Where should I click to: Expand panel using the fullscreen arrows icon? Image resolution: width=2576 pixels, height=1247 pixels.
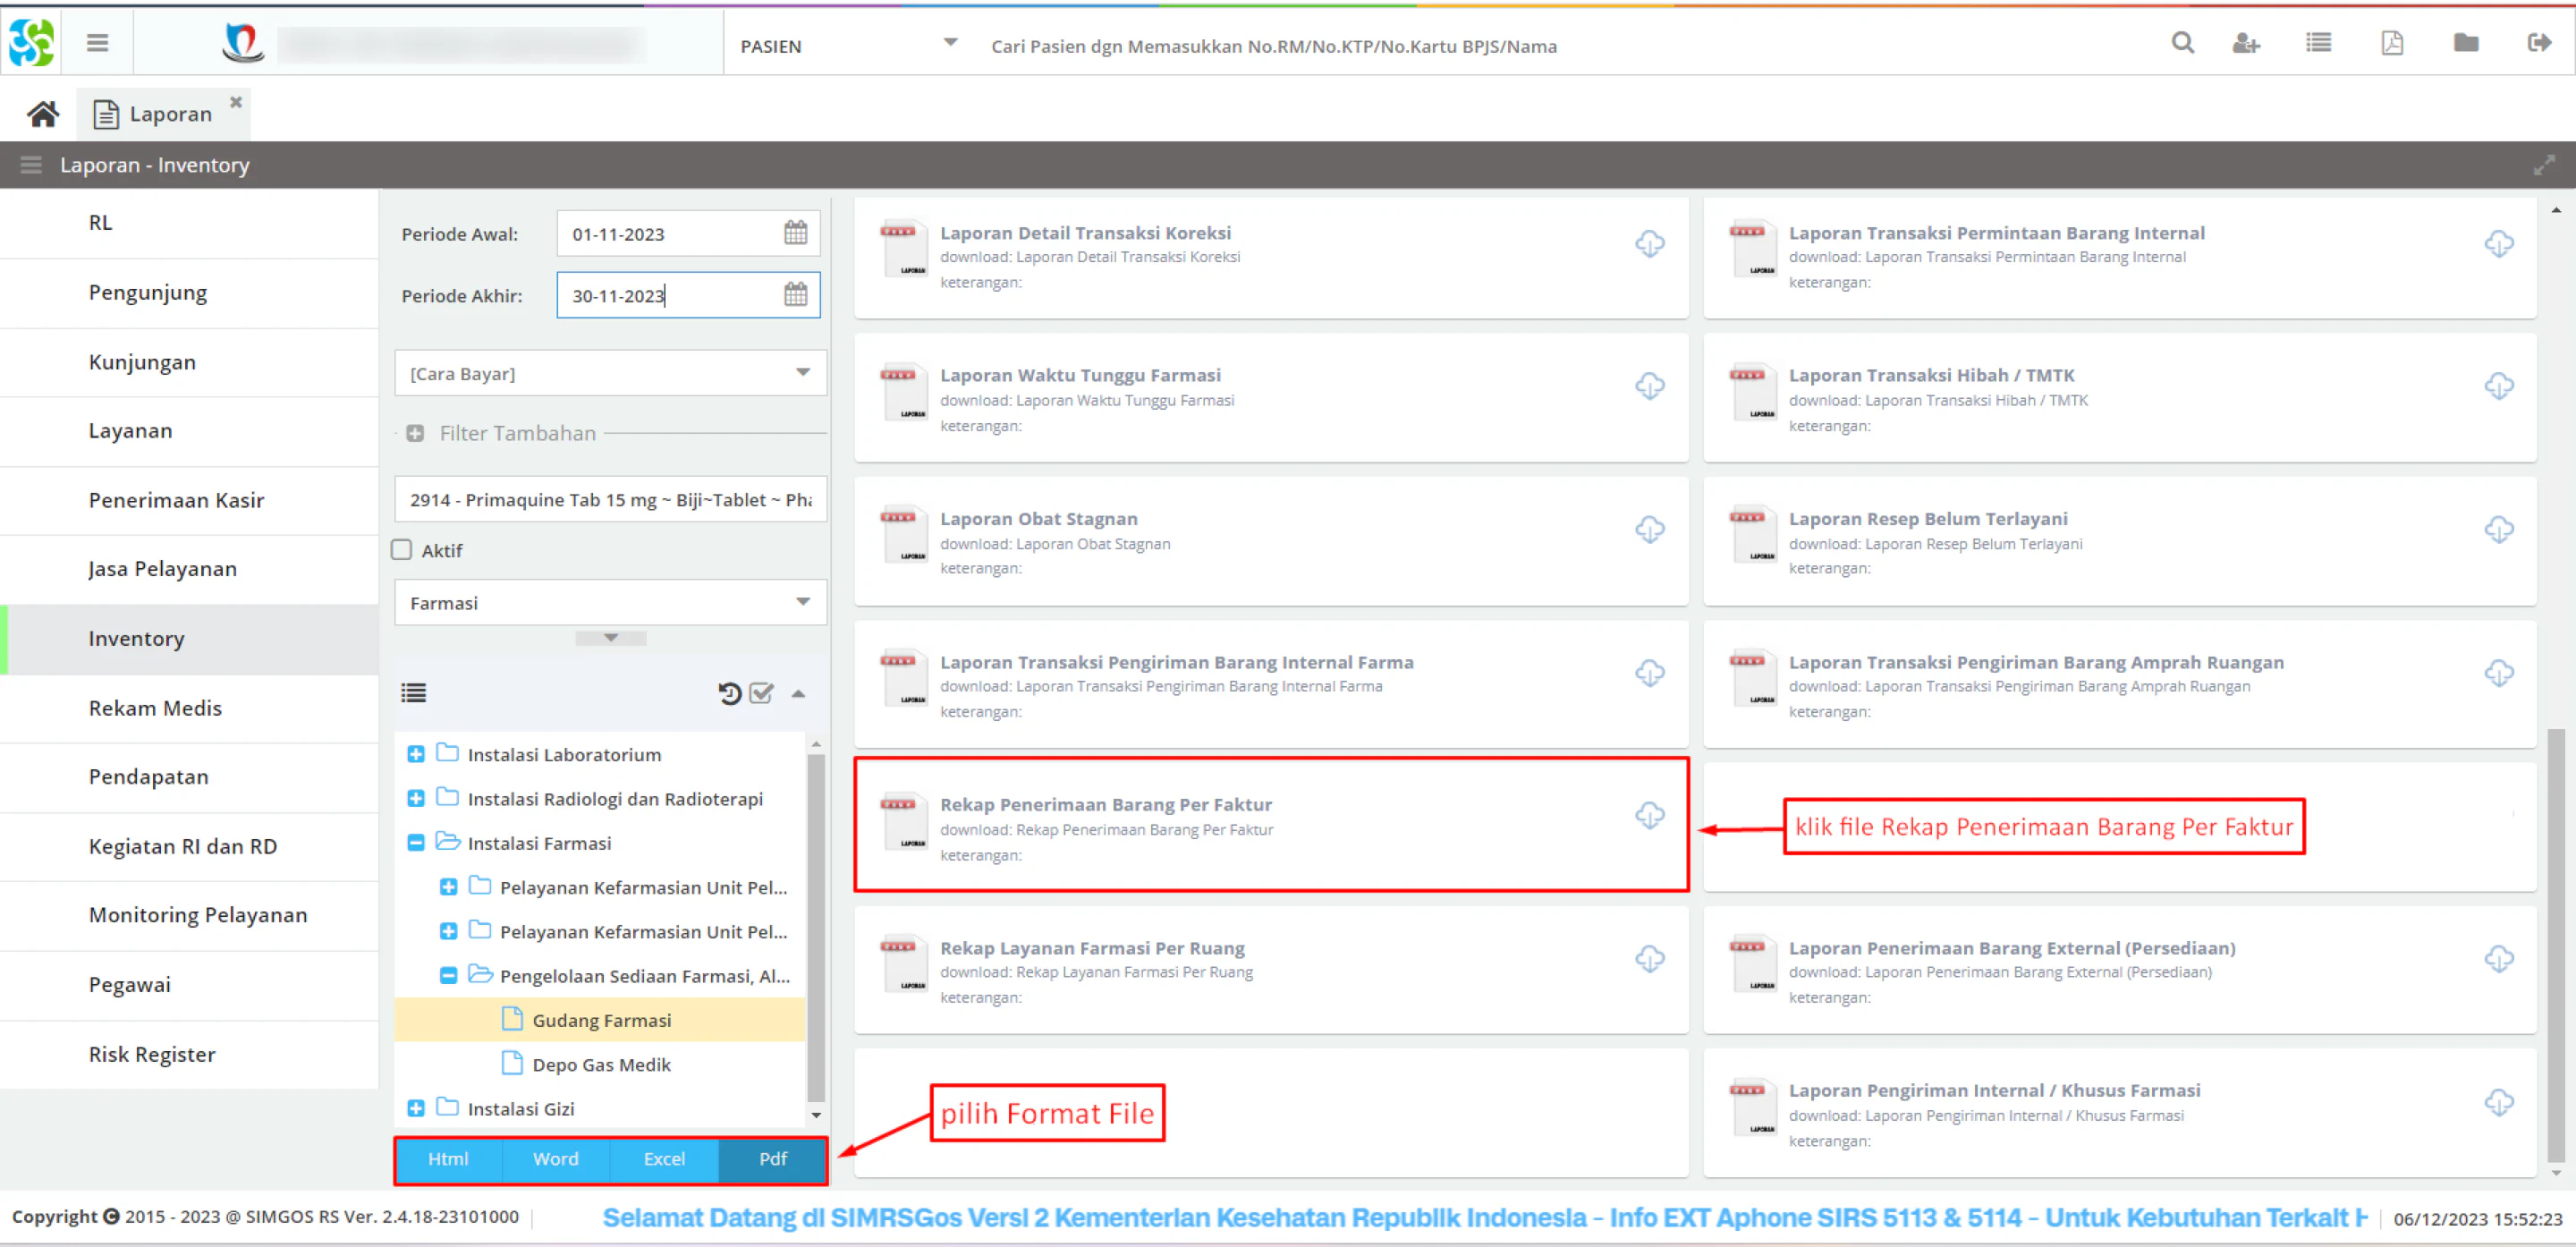tap(2543, 165)
